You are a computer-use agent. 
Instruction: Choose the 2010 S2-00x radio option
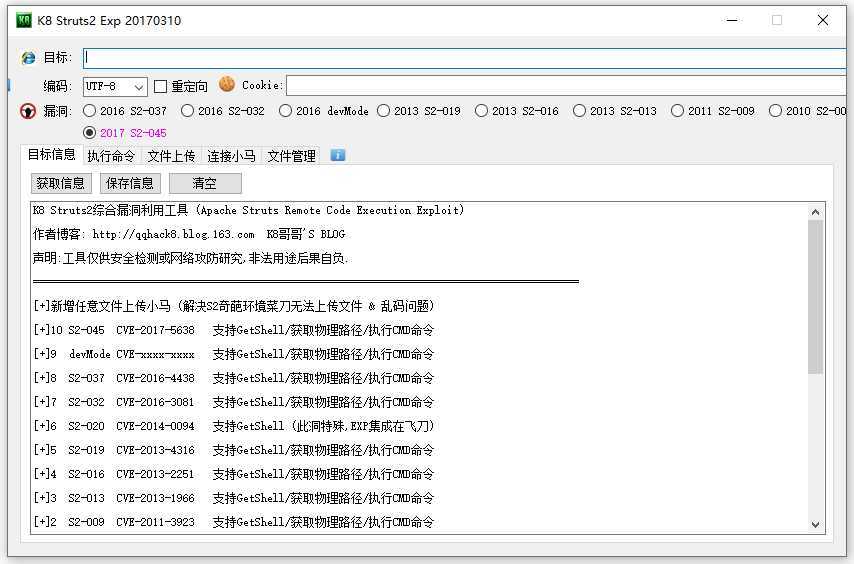[776, 111]
